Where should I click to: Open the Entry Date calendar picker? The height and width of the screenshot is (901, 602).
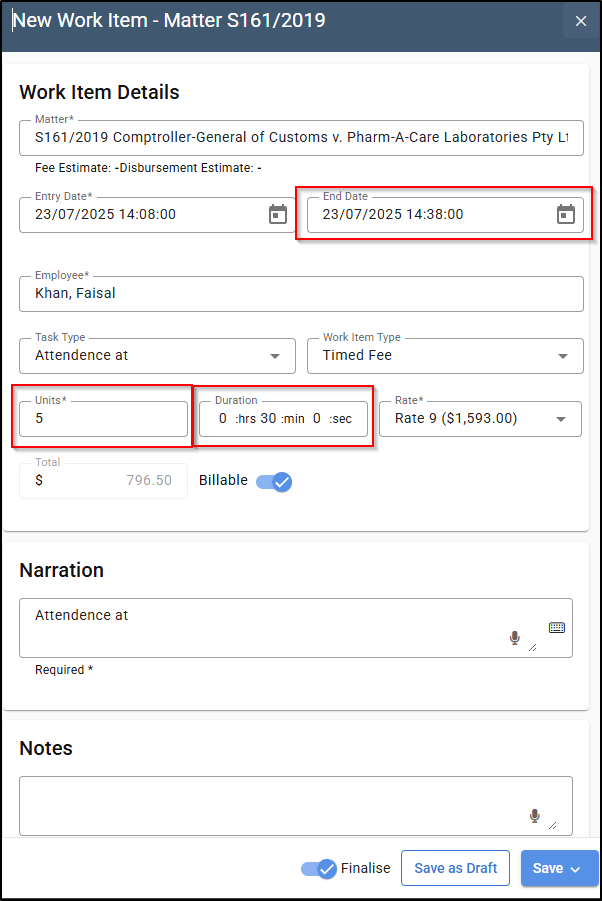click(278, 214)
